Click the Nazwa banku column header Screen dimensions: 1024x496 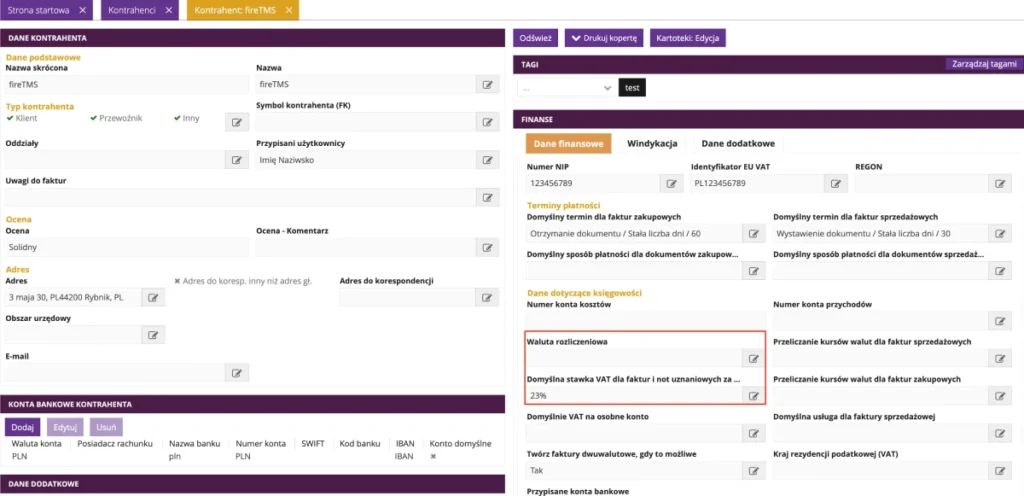[x=195, y=444]
